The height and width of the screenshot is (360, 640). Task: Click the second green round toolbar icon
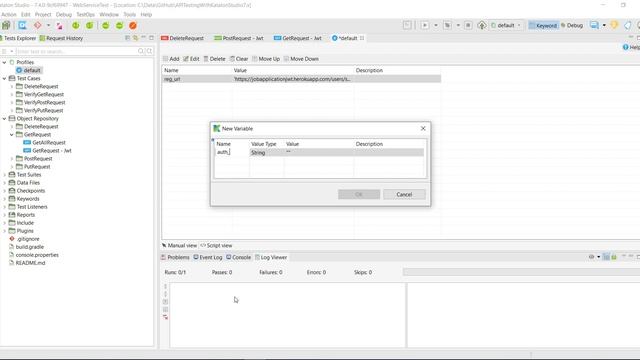click(x=89, y=25)
